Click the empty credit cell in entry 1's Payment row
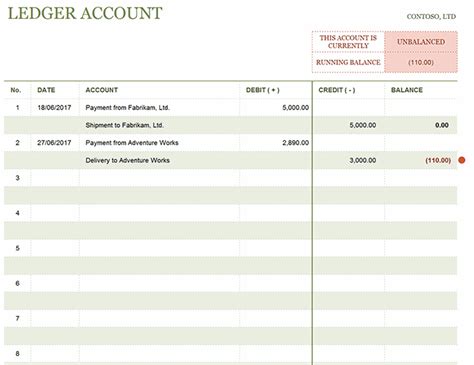Image resolution: width=474 pixels, height=365 pixels. click(x=349, y=108)
